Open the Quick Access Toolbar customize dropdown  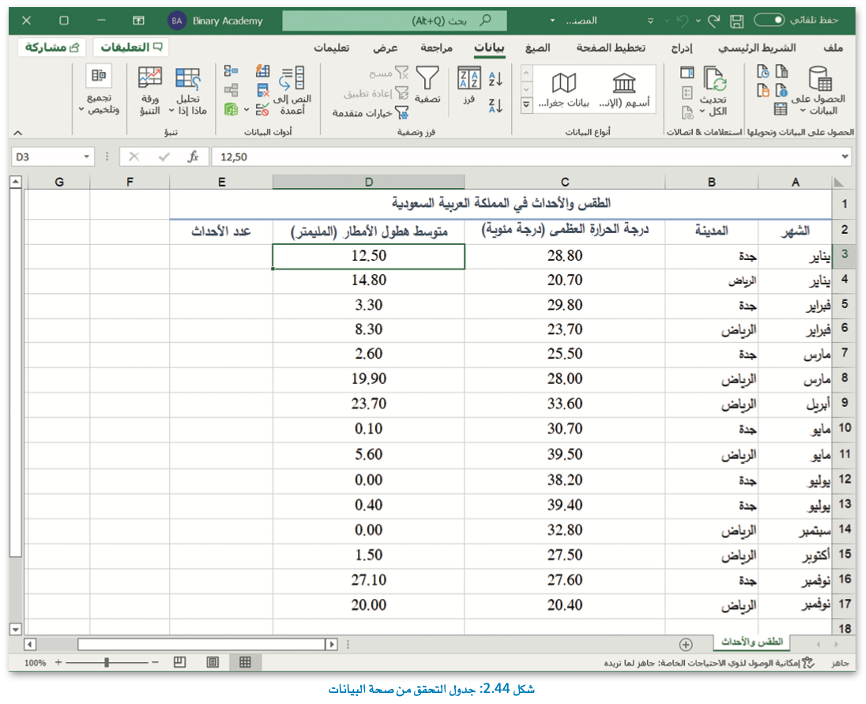pyautogui.click(x=651, y=21)
